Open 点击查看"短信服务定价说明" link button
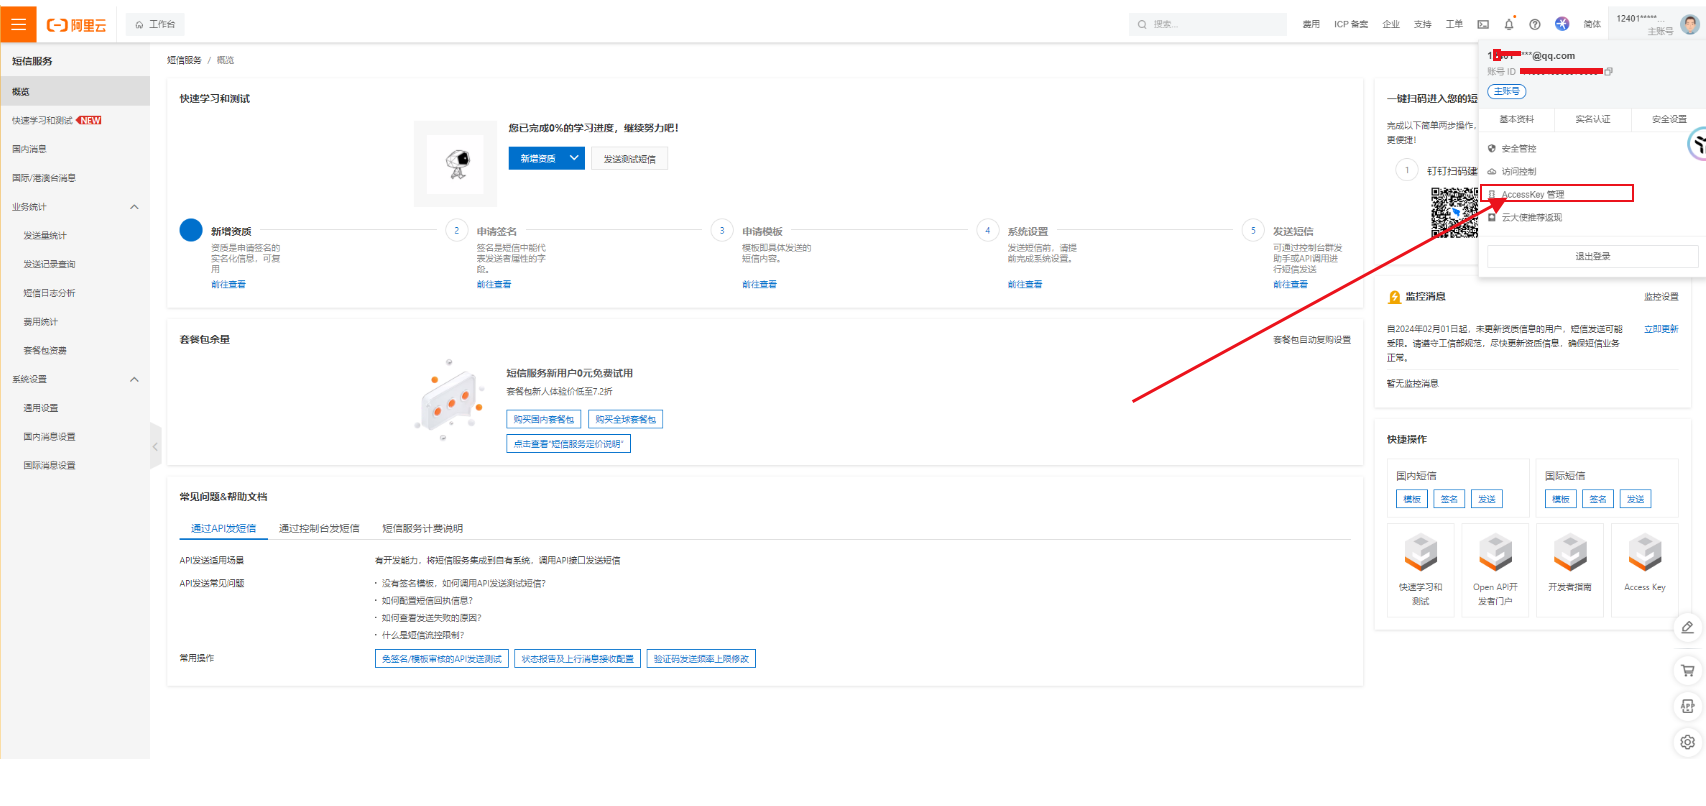 click(x=568, y=443)
